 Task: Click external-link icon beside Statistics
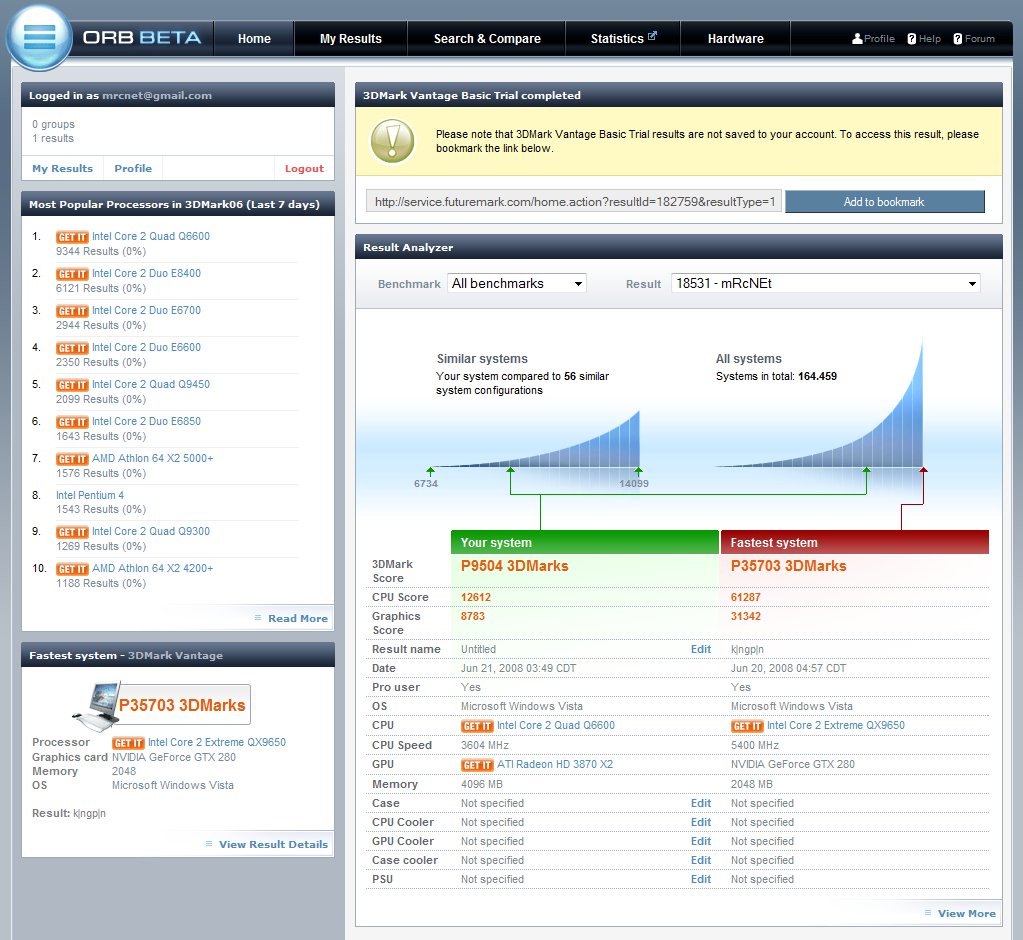pyautogui.click(x=652, y=35)
